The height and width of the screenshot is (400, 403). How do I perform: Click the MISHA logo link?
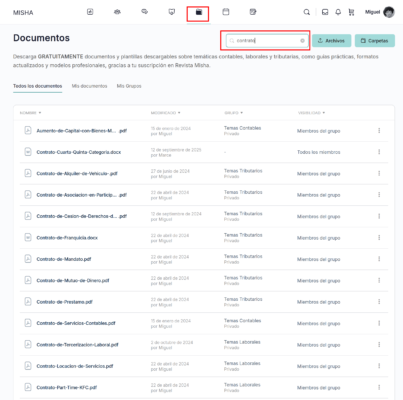(x=23, y=13)
